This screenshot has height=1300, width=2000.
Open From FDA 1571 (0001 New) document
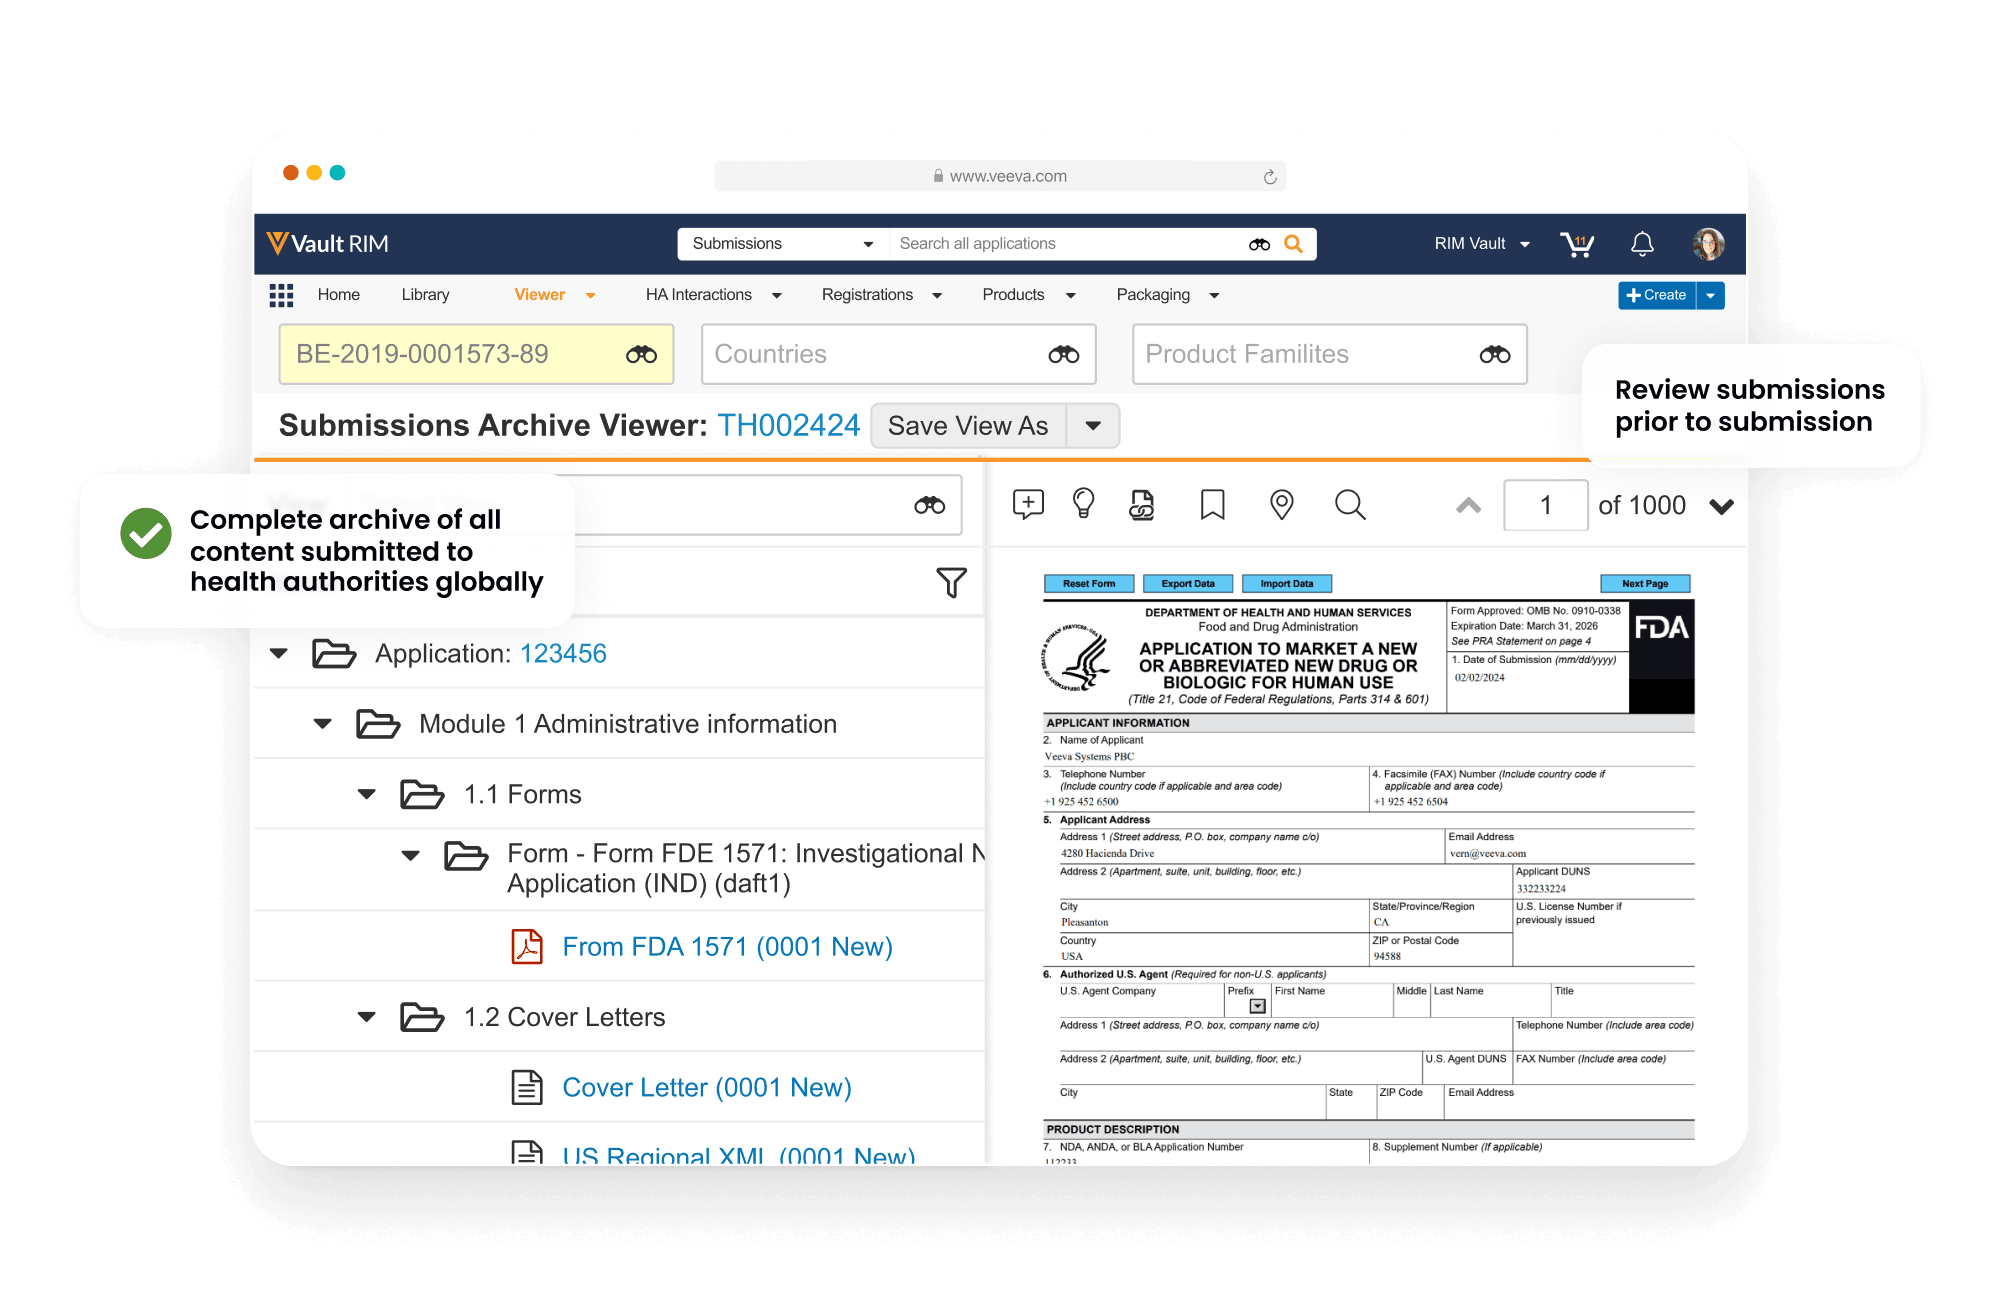pos(727,946)
